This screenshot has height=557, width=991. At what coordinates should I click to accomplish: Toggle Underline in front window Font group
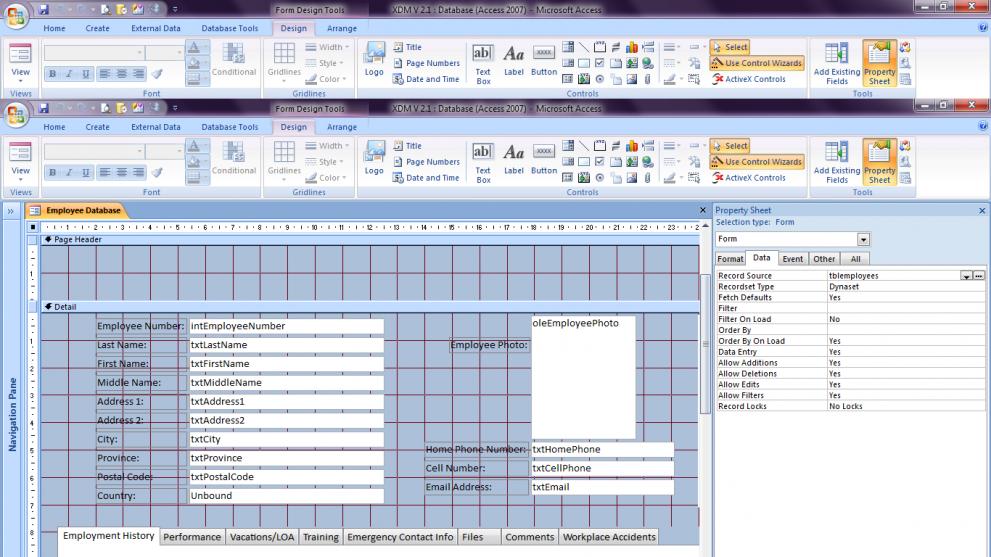click(x=85, y=172)
